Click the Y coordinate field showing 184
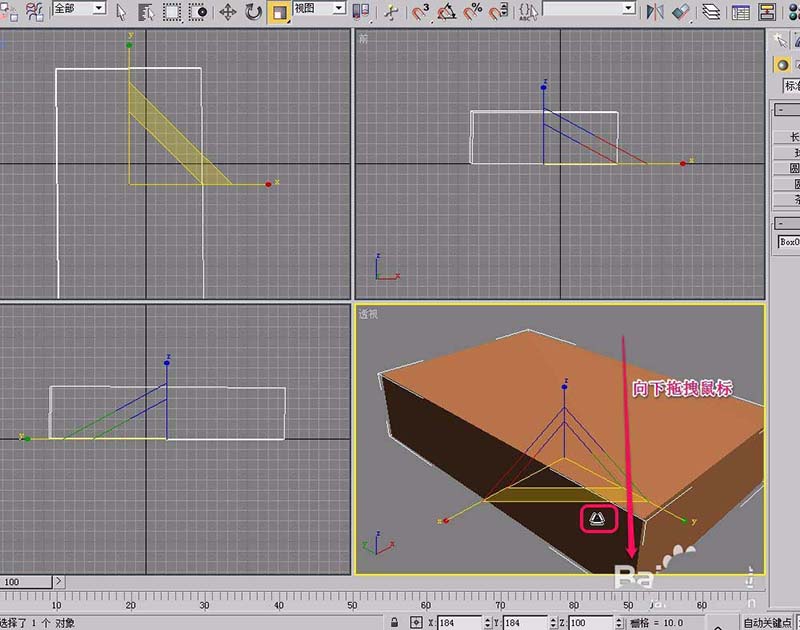Image resolution: width=800 pixels, height=630 pixels. point(525,623)
